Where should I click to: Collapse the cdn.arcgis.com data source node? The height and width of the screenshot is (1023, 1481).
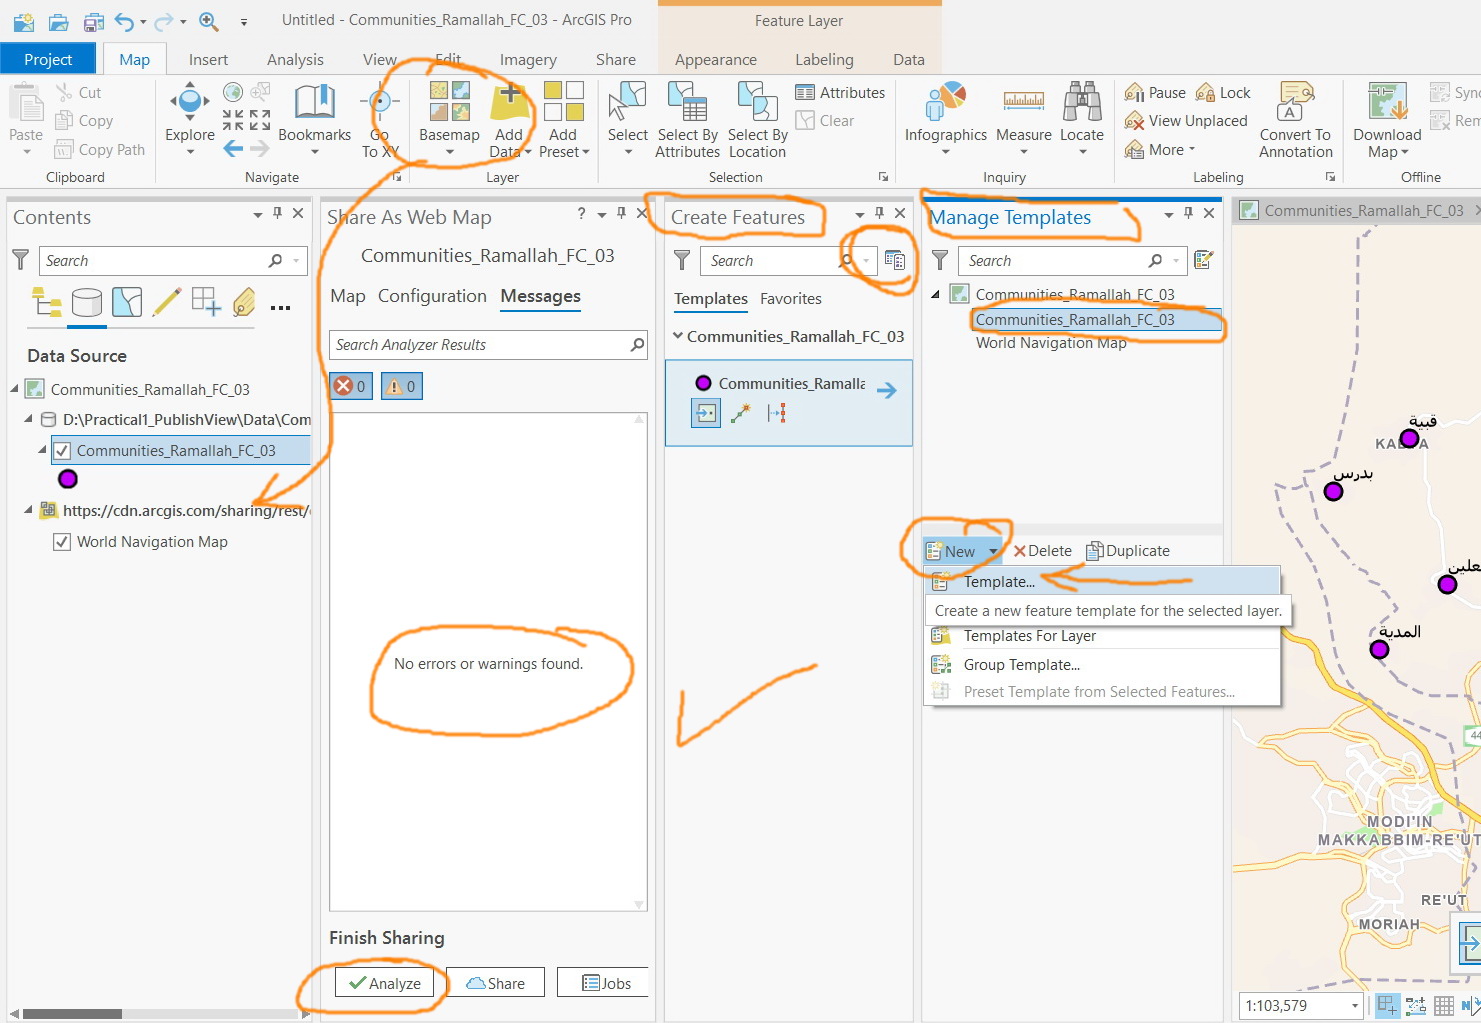(28, 511)
